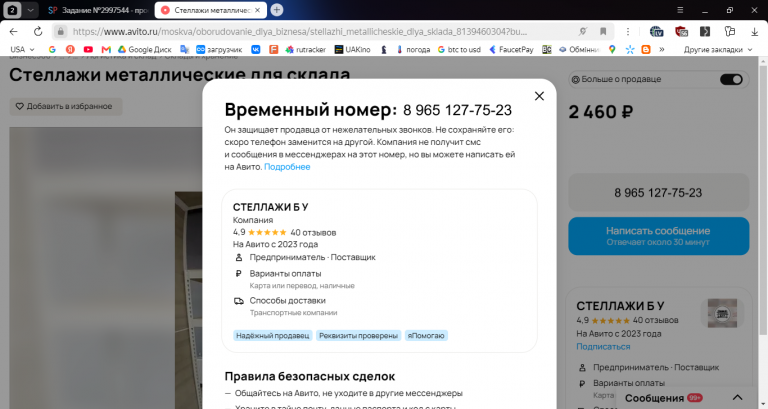Open btc to usd bookmark
This screenshot has width=768, height=409.
click(459, 49)
